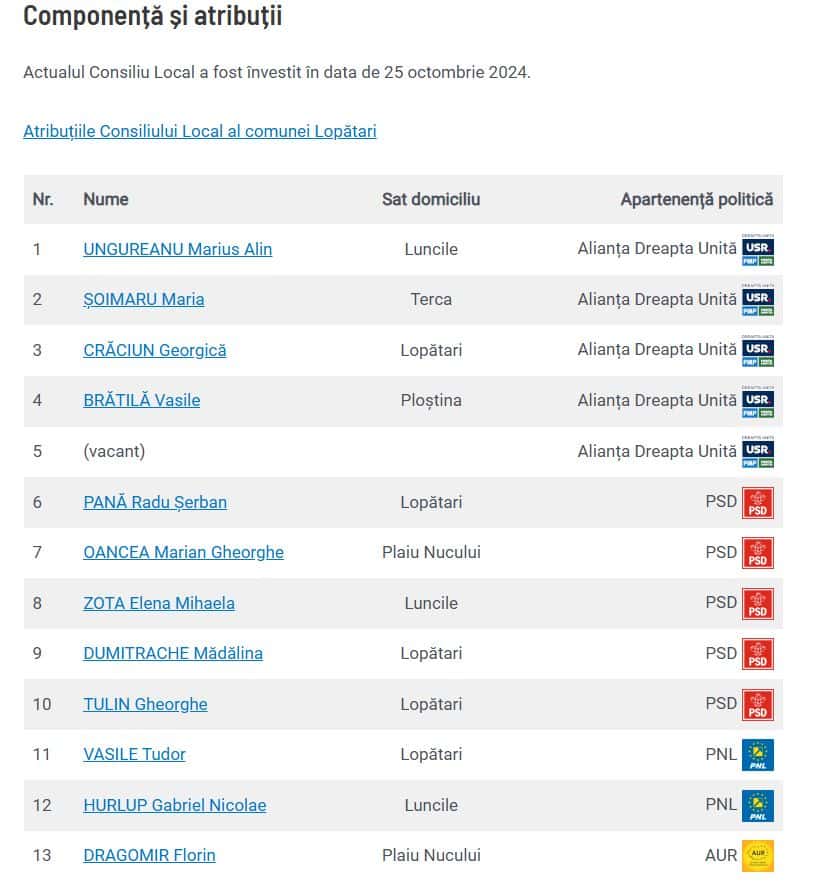Open BRĂTILĂ Vasile councillor link

[141, 400]
